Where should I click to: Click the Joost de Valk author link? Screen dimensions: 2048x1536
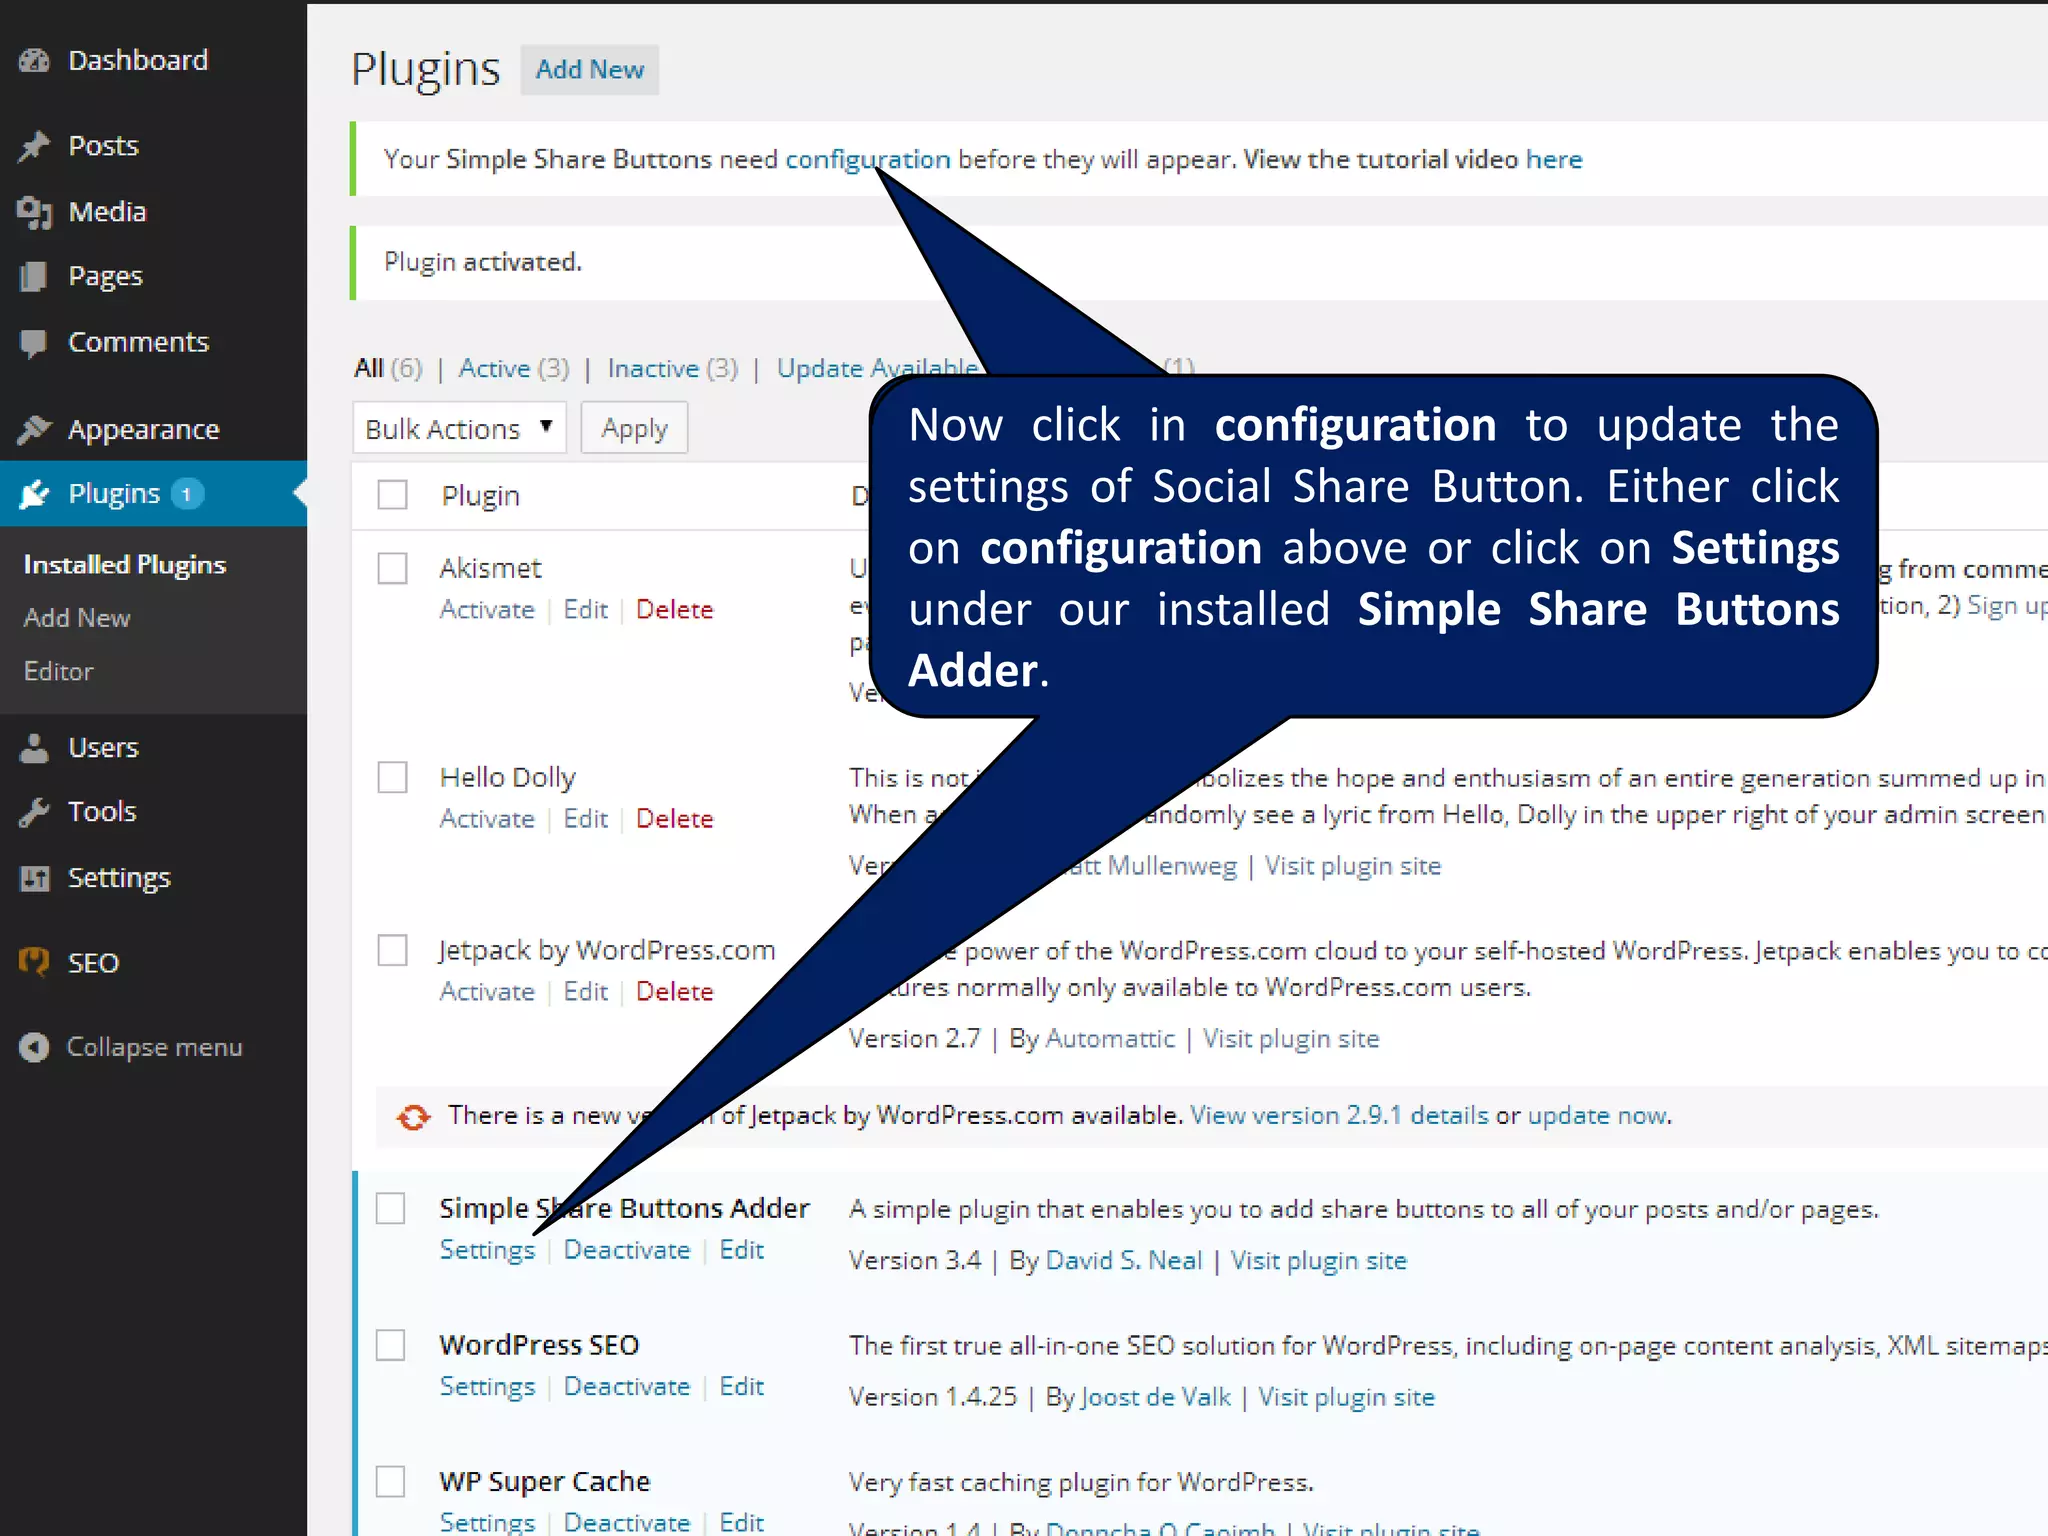click(1156, 1398)
